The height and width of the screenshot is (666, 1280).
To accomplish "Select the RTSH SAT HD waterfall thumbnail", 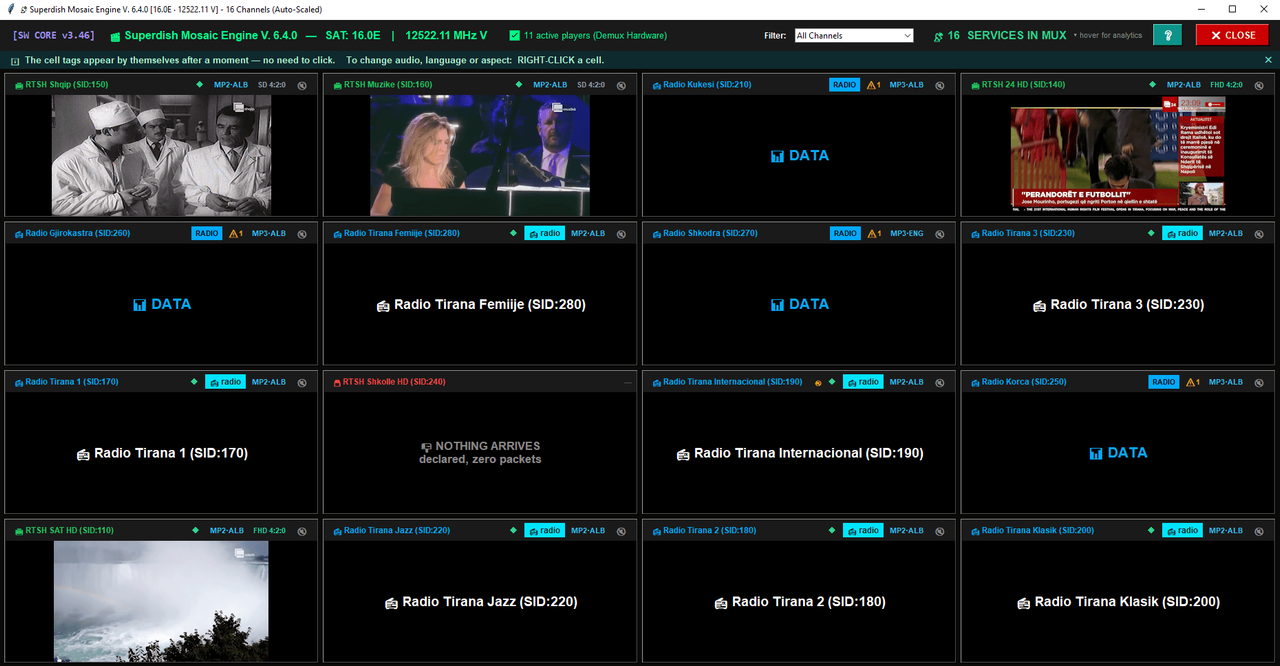I will point(161,601).
